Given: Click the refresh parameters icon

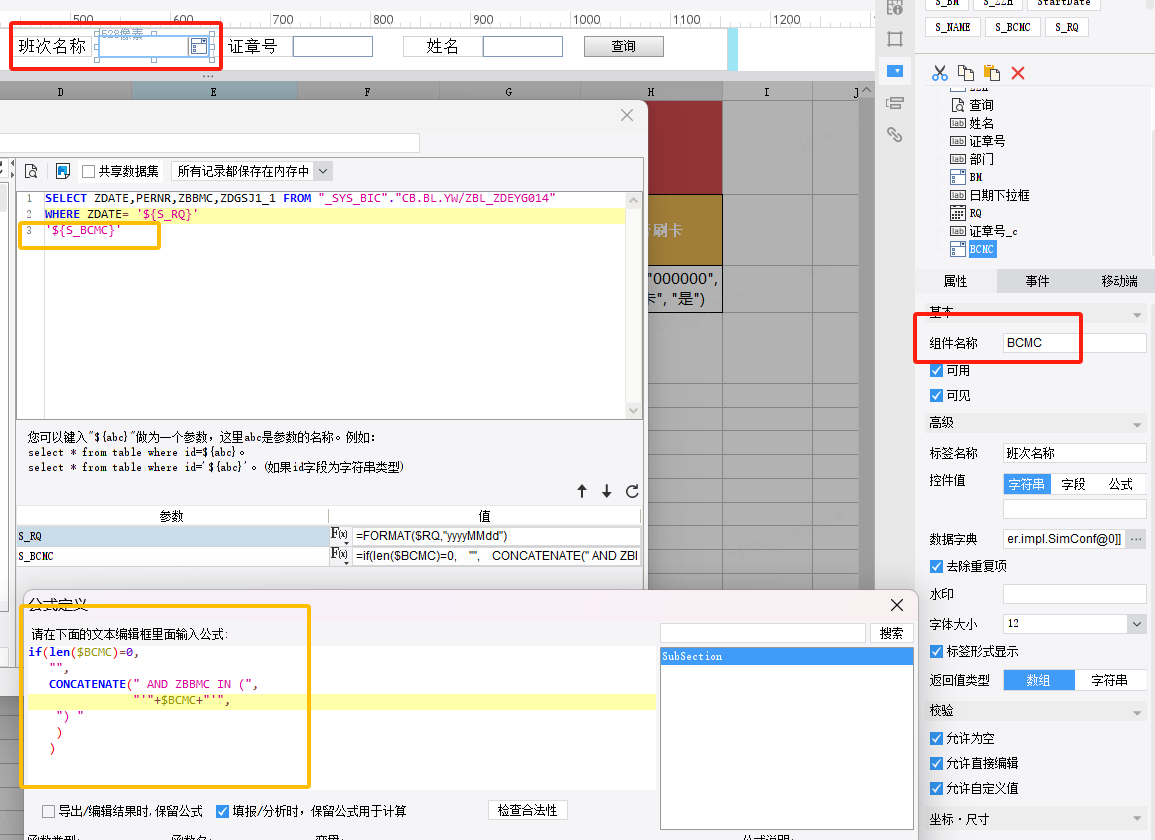Looking at the screenshot, I should tap(632, 491).
